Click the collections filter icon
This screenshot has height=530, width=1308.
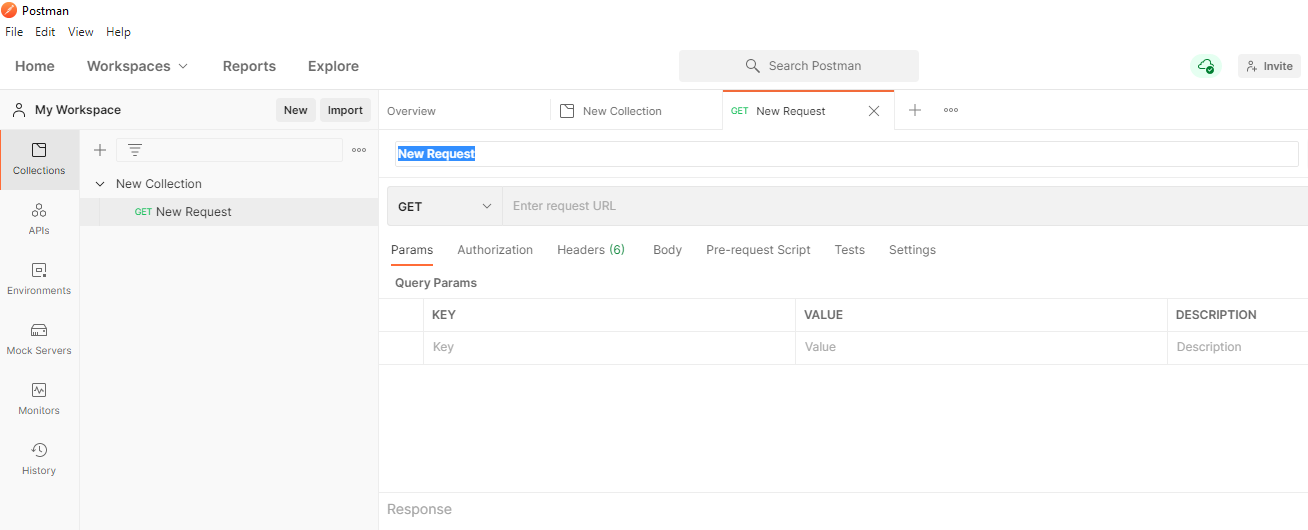135,150
